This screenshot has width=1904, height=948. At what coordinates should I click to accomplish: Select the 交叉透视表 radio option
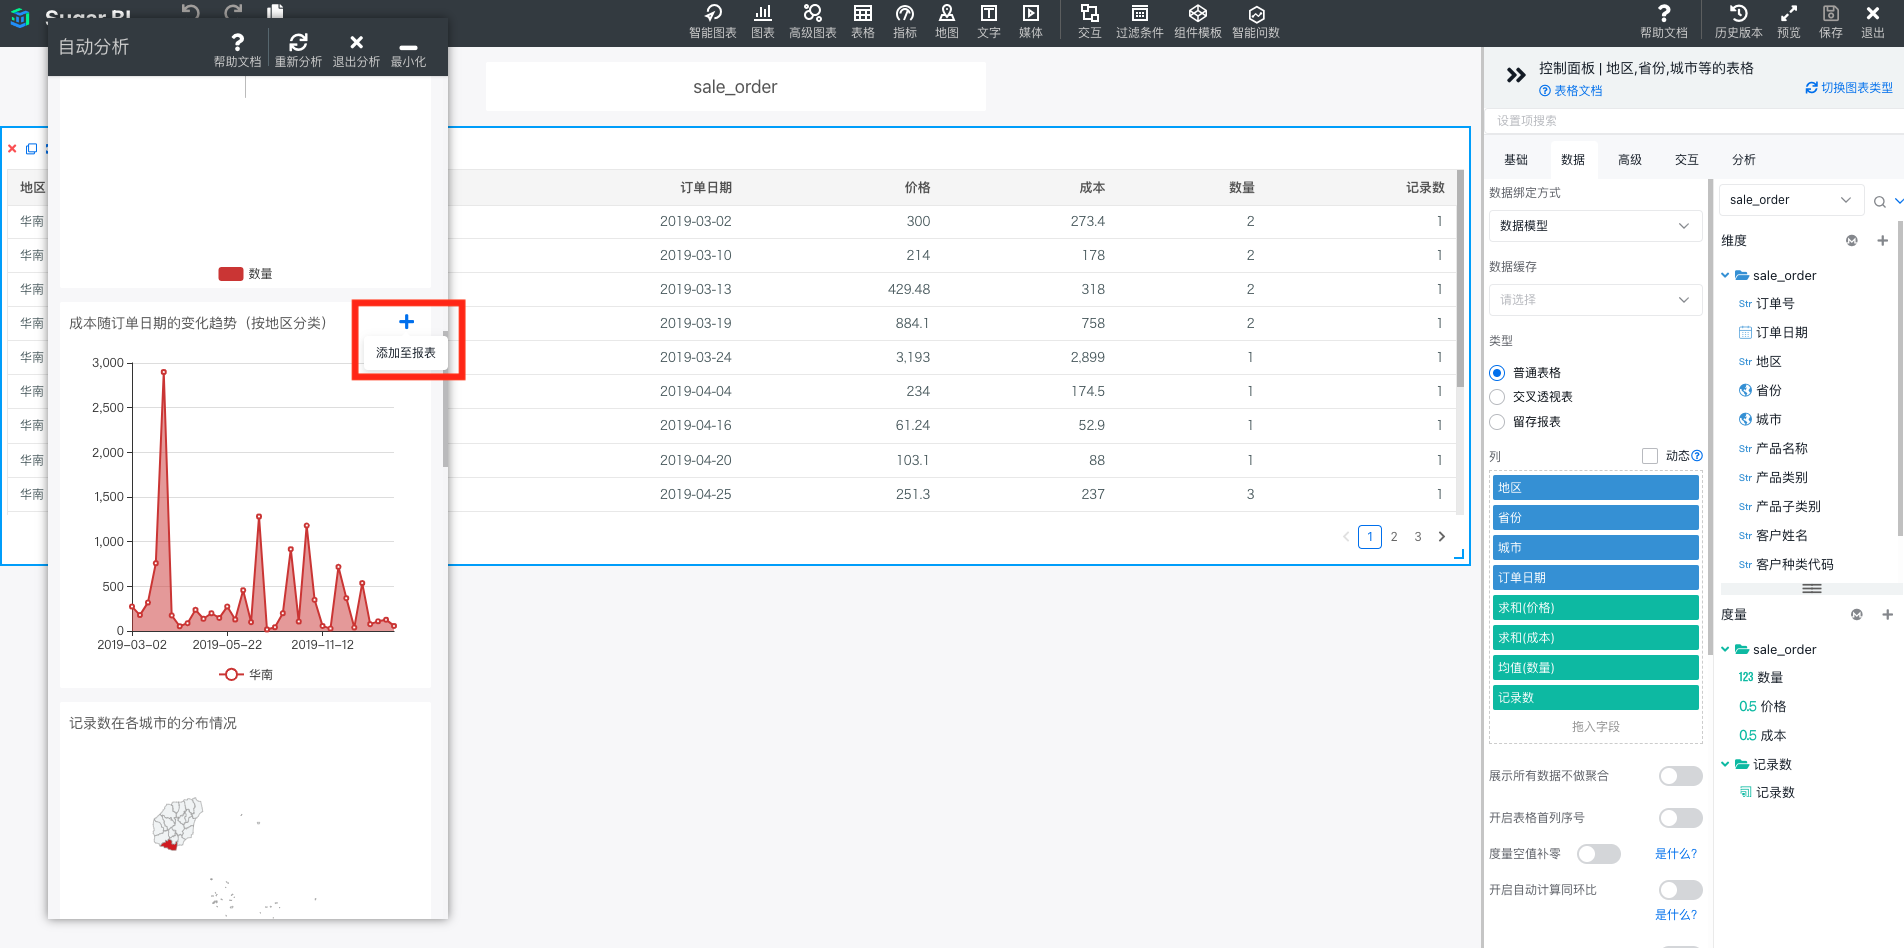[x=1497, y=397]
